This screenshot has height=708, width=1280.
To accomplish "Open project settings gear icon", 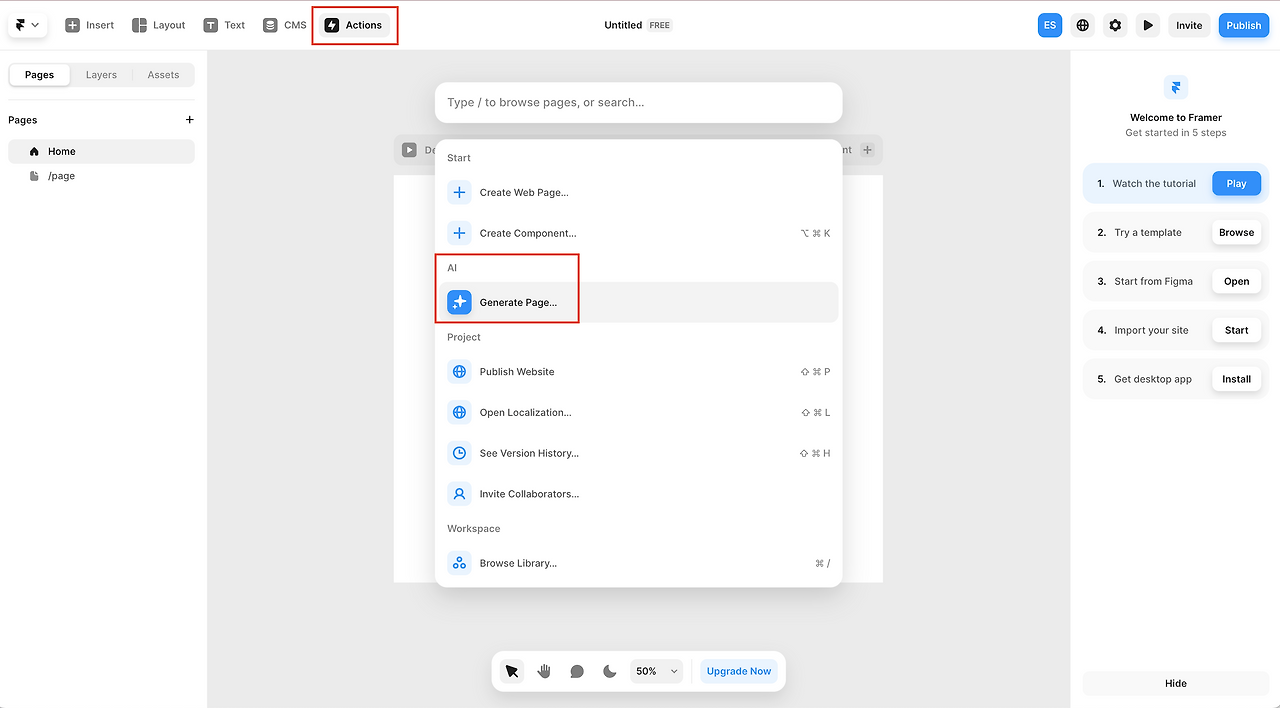I will pos(1116,25).
